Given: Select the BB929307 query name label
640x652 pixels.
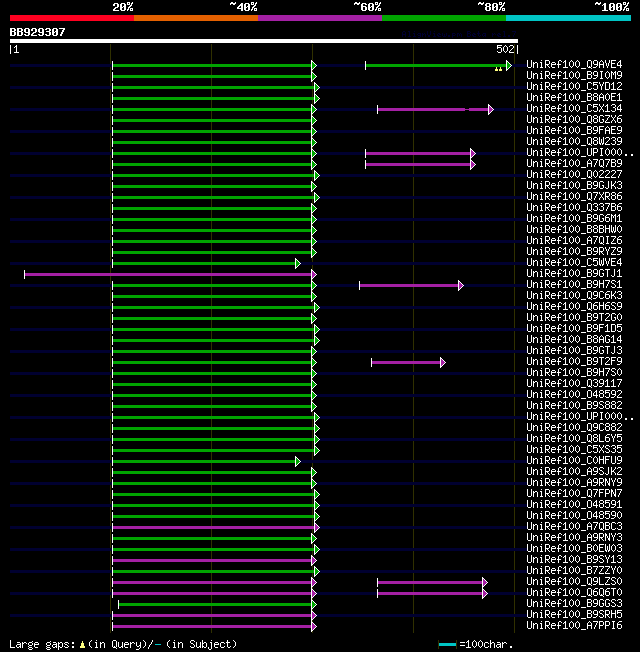Looking at the screenshot, I should click(x=37, y=32).
